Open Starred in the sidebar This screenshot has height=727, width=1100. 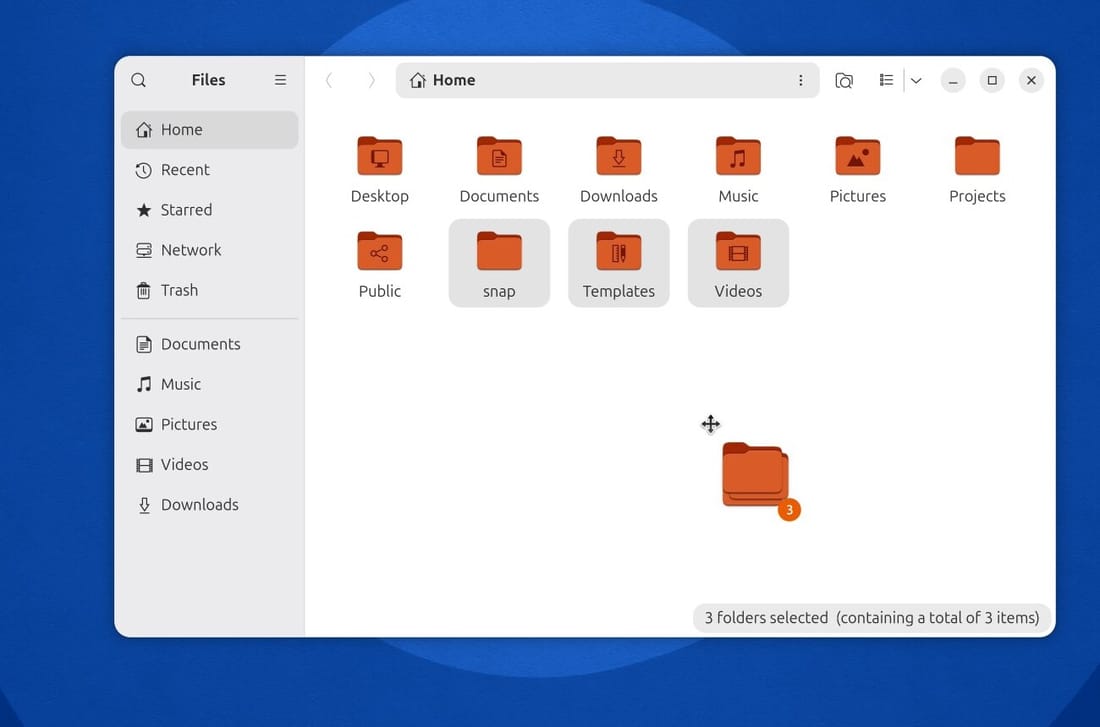click(209, 210)
